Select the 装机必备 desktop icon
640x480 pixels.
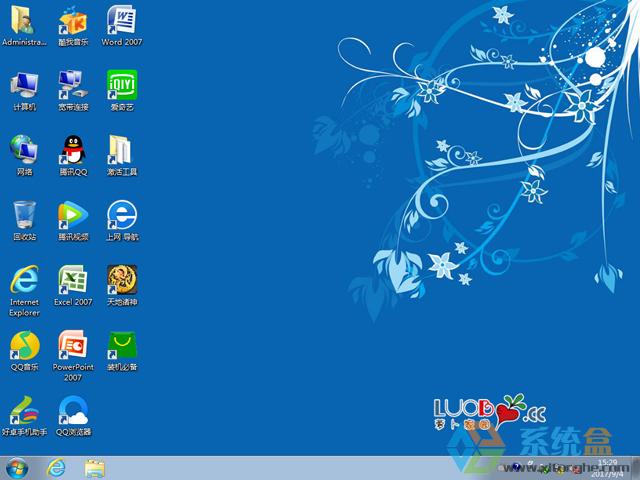pyautogui.click(x=121, y=345)
